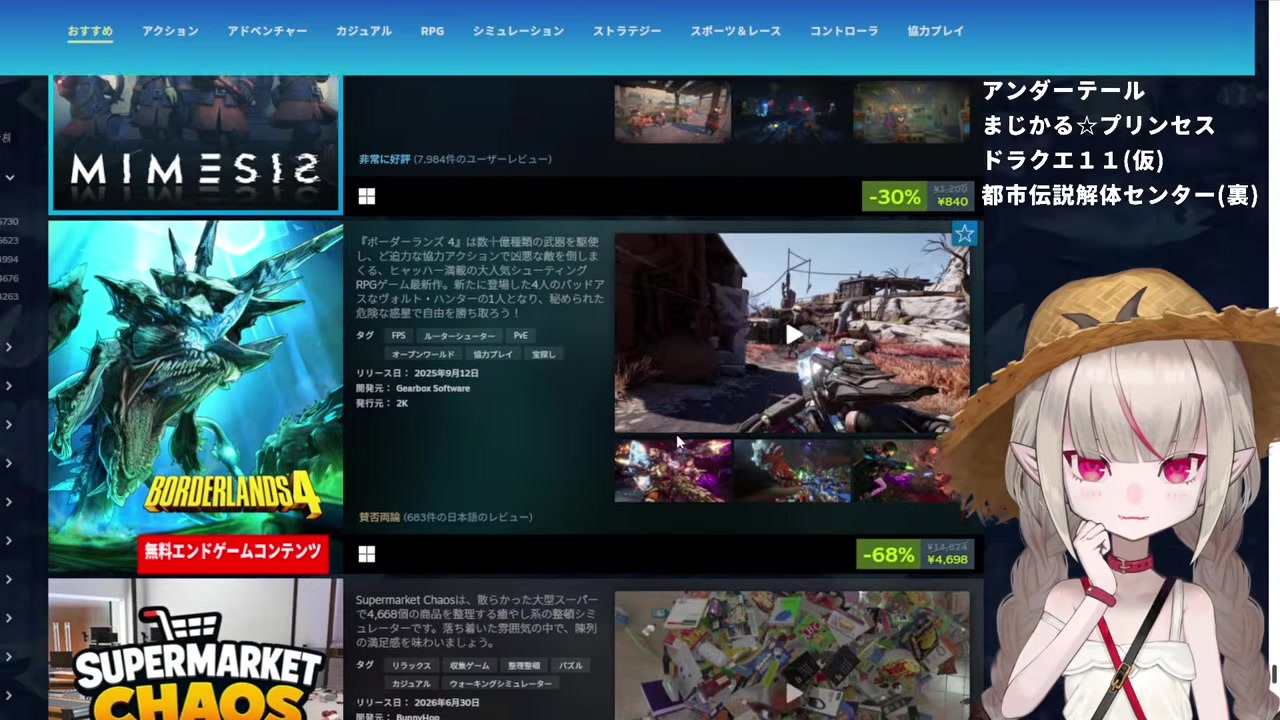
Task: Click the Windows icon in Mimesis row
Action: coord(367,197)
